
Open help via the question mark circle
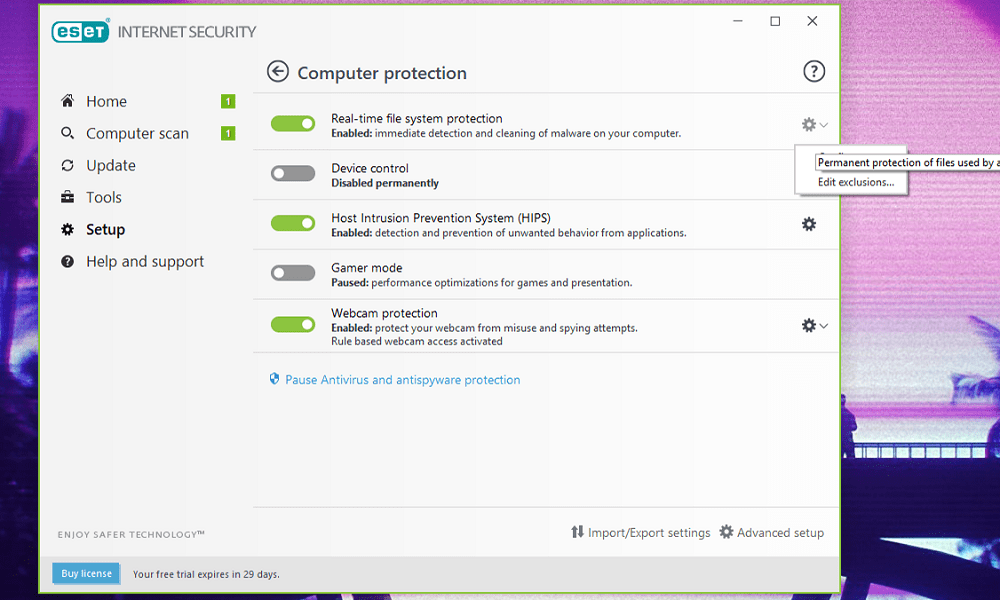tap(814, 71)
